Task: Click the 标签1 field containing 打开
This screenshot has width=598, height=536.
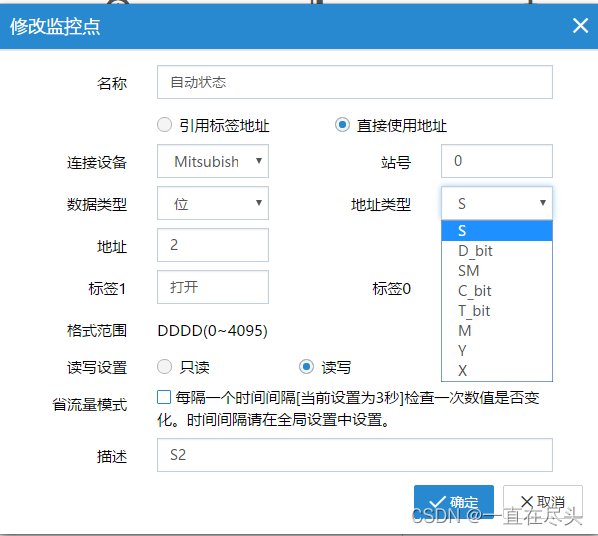Action: click(x=213, y=287)
